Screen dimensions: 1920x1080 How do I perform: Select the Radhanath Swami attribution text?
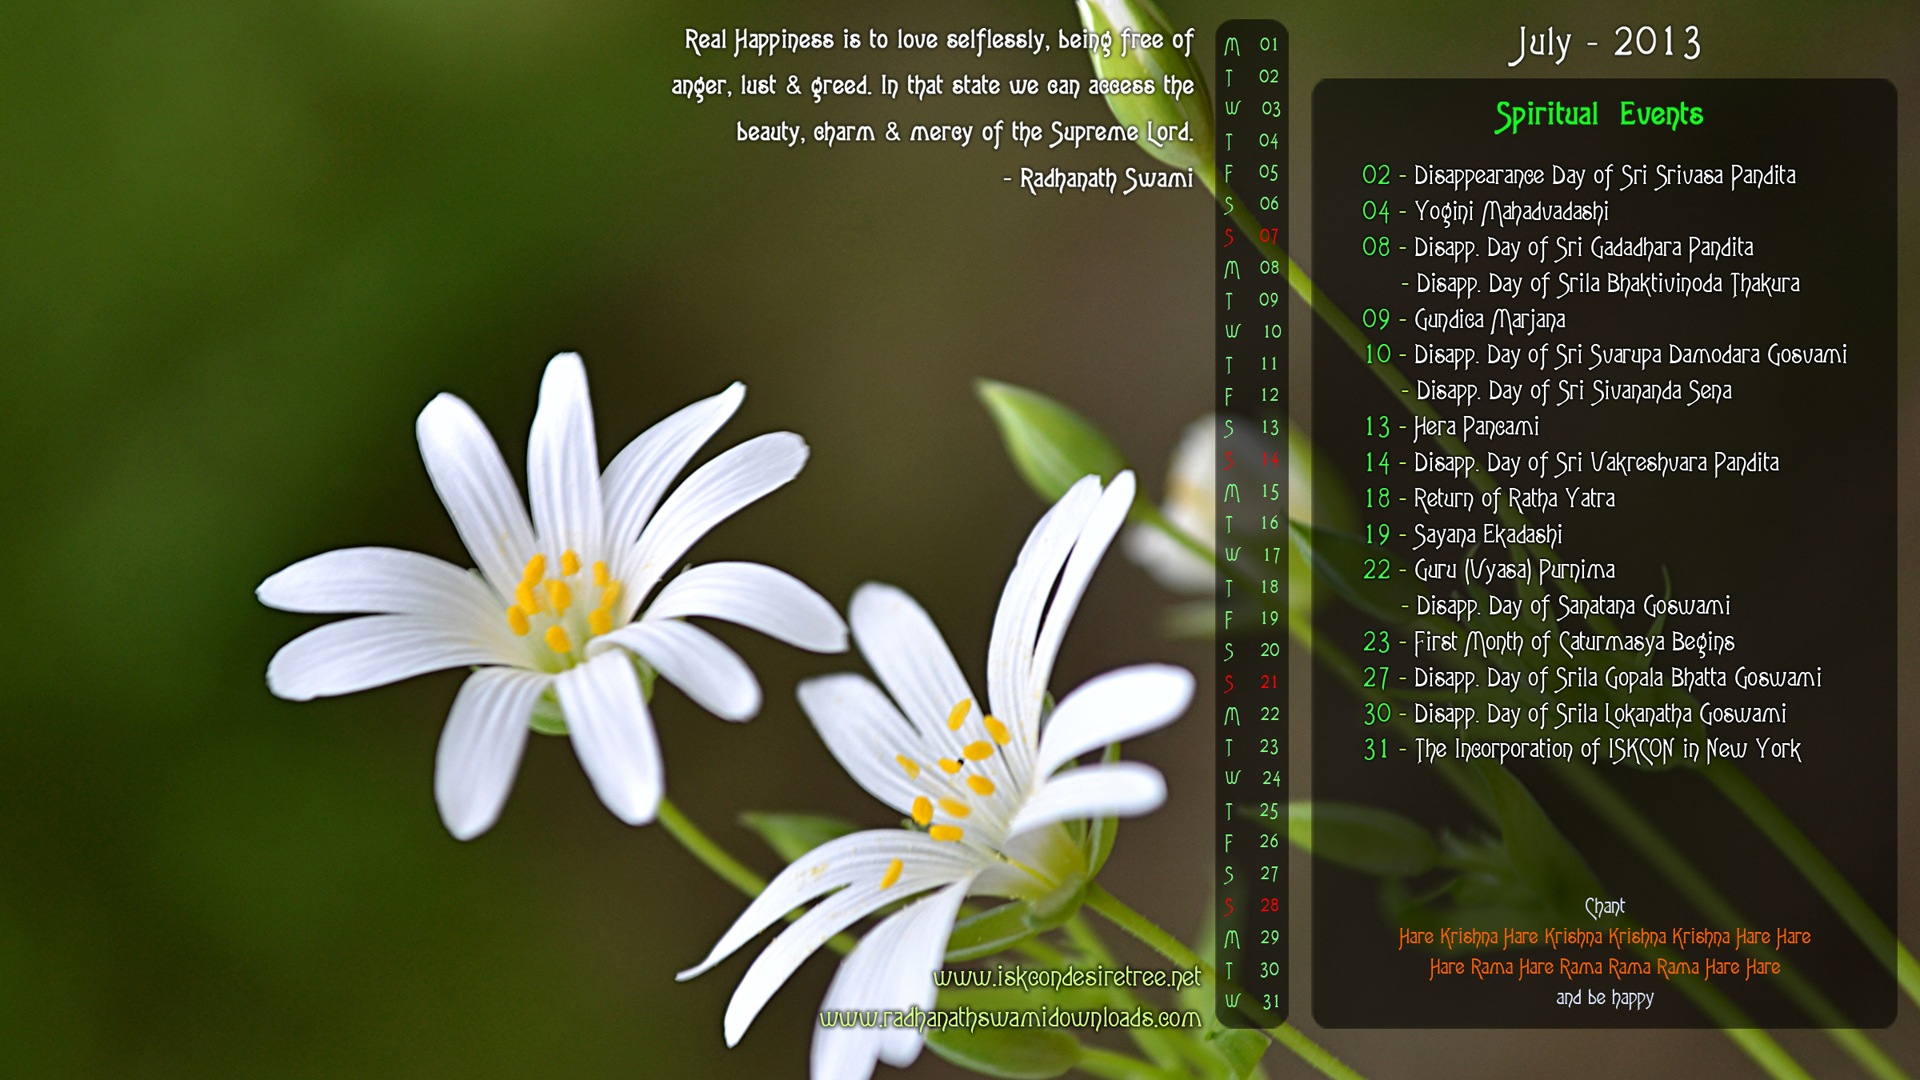(x=1098, y=180)
